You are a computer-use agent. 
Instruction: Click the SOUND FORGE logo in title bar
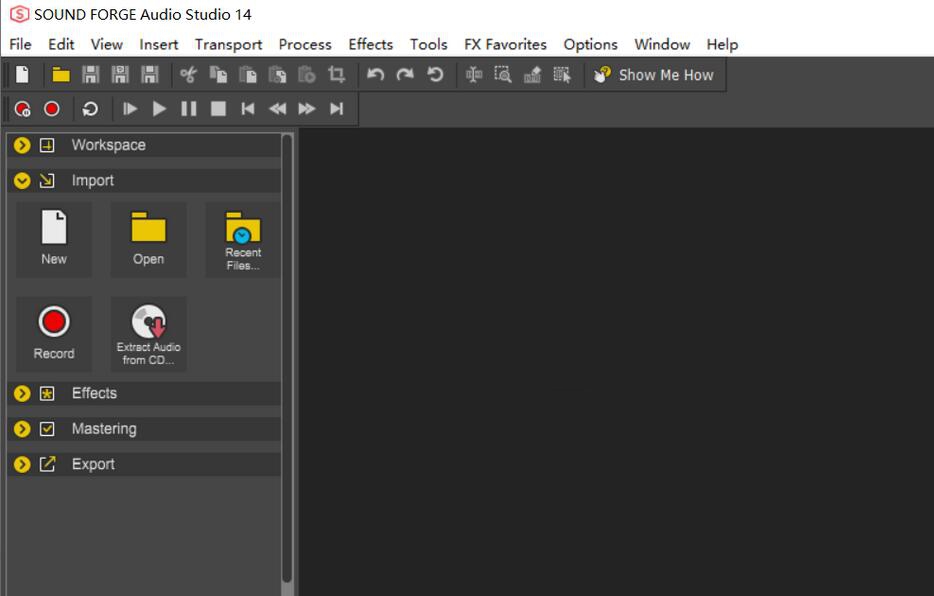pos(19,14)
